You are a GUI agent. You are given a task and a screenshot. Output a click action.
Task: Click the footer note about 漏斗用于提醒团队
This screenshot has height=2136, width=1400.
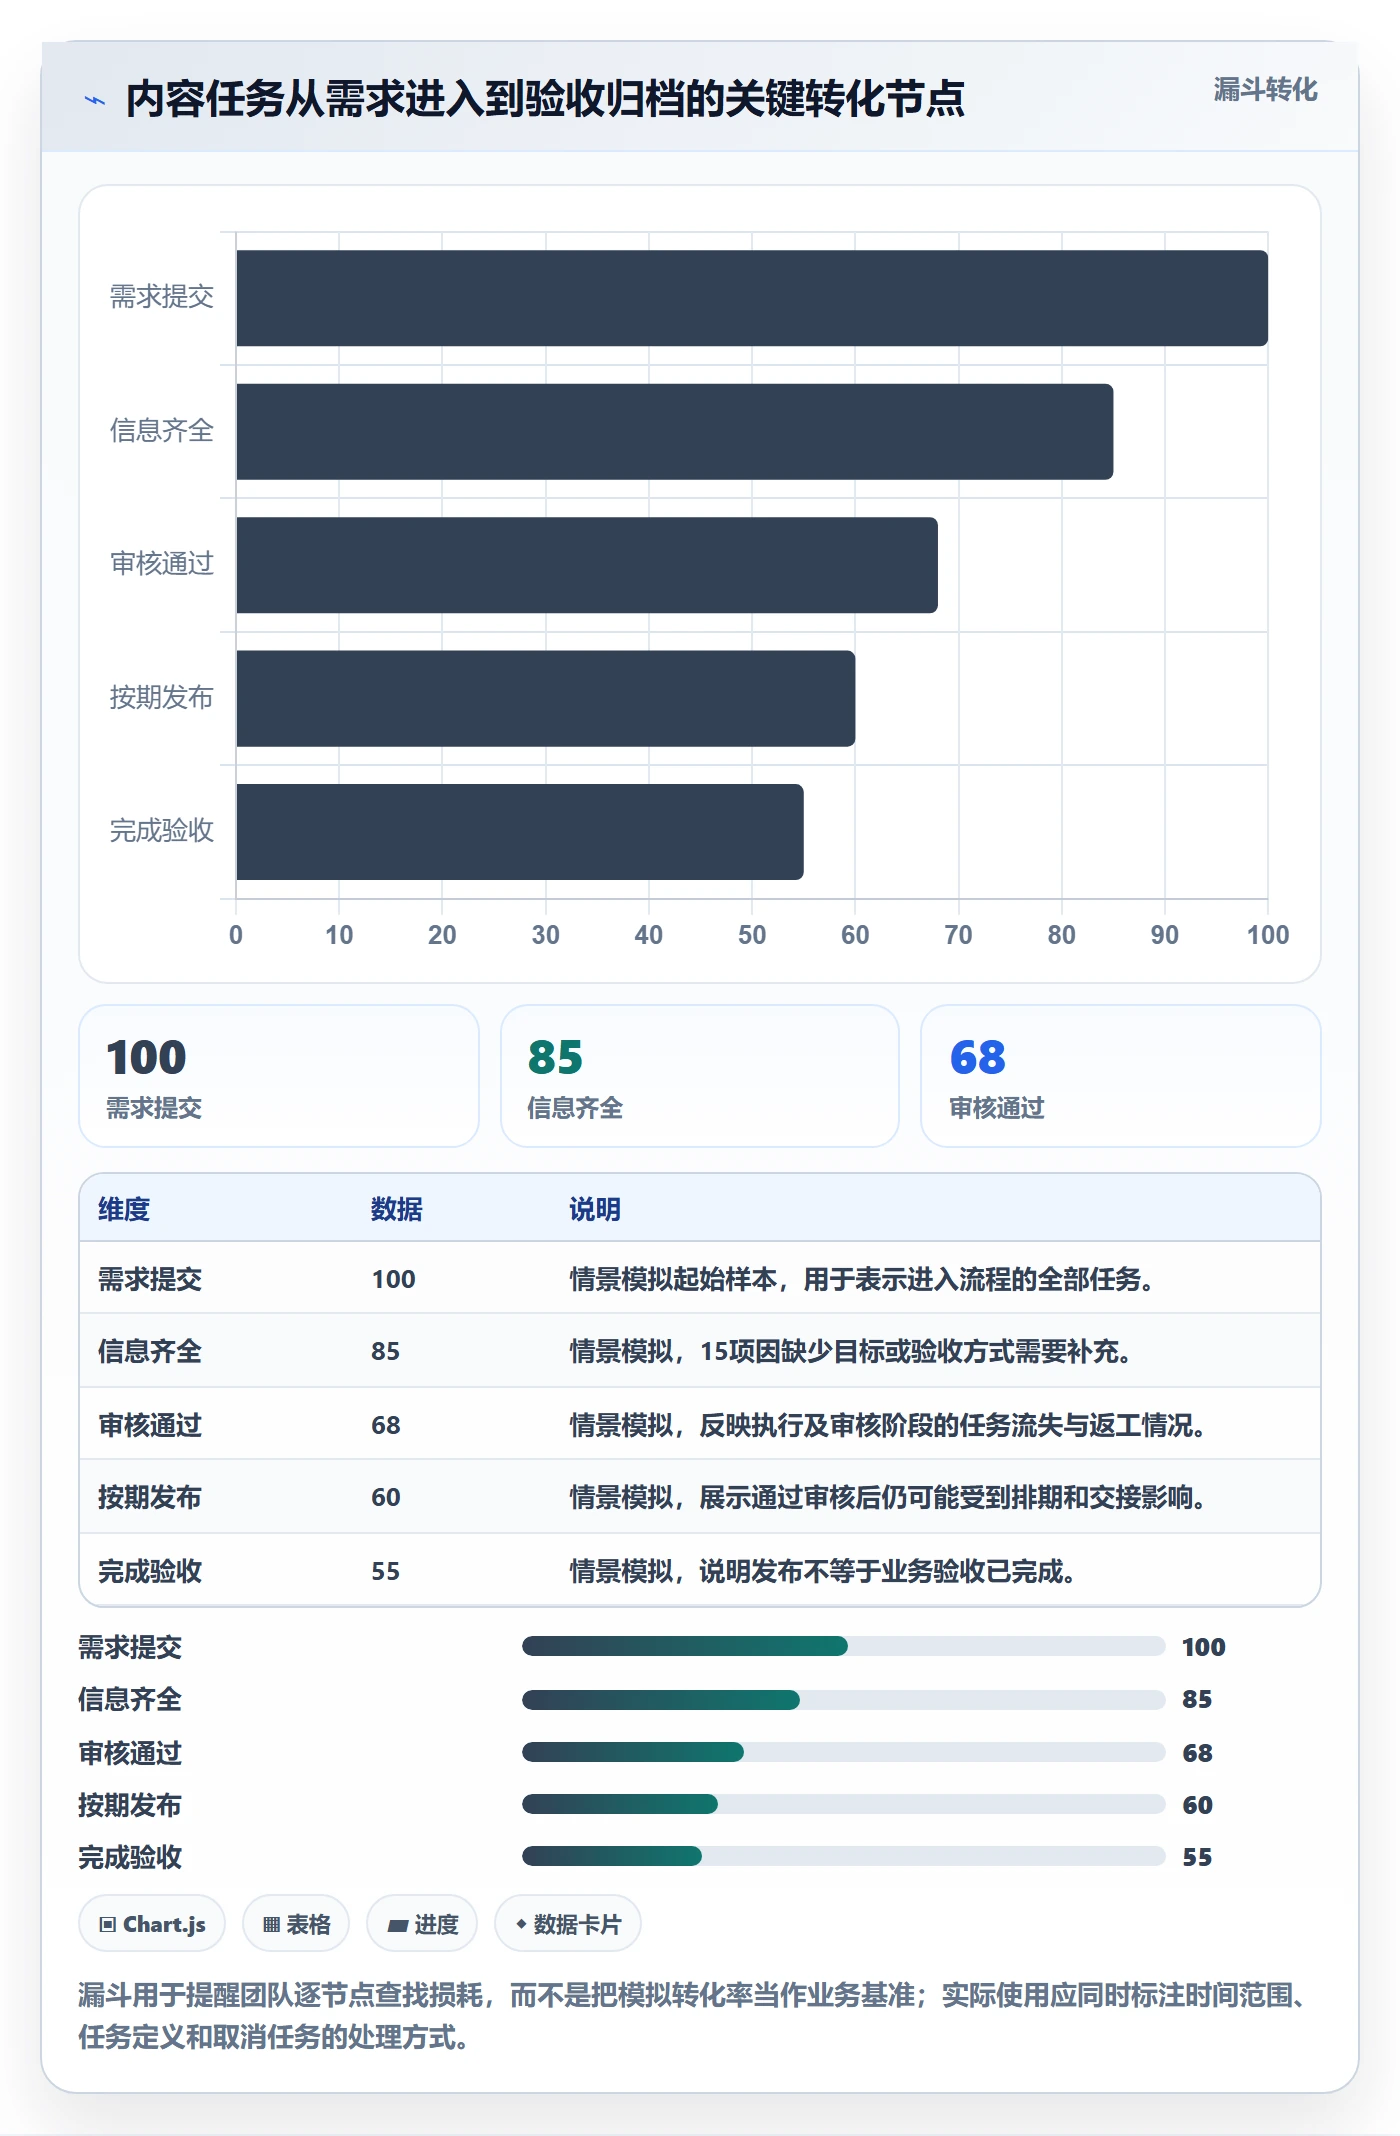point(694,2016)
